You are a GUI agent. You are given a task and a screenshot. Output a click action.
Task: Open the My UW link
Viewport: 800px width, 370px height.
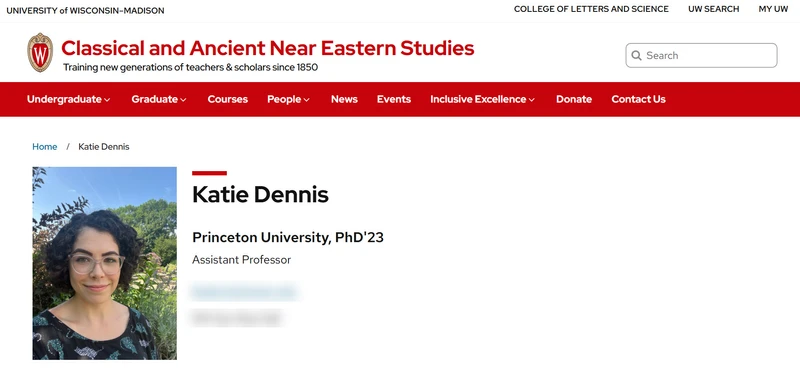point(773,9)
